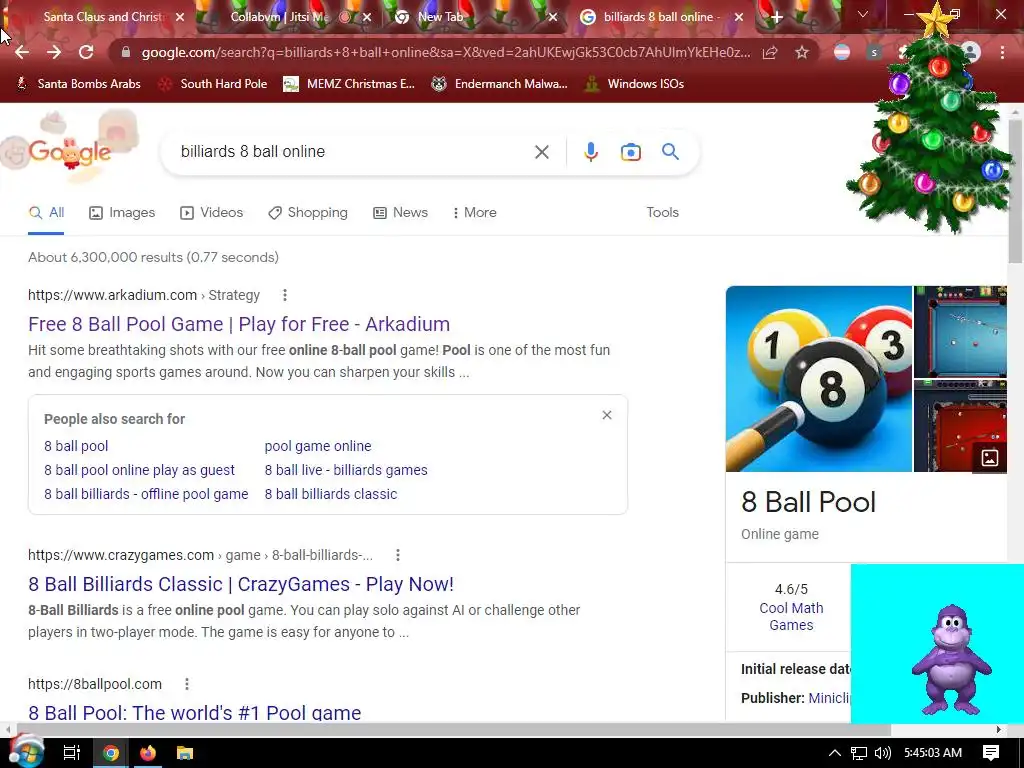1024x768 pixels.
Task: Open options for the CrazyGames result
Action: point(398,555)
